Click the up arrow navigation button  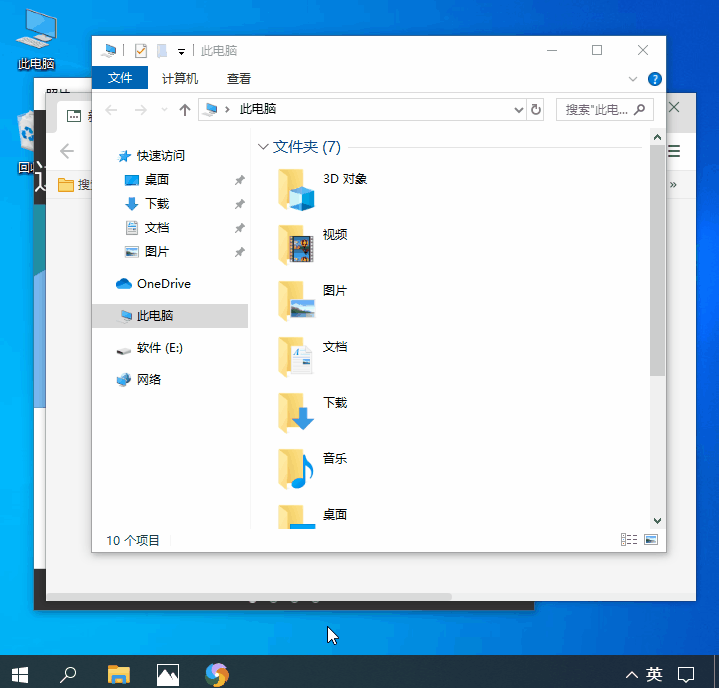pos(184,110)
